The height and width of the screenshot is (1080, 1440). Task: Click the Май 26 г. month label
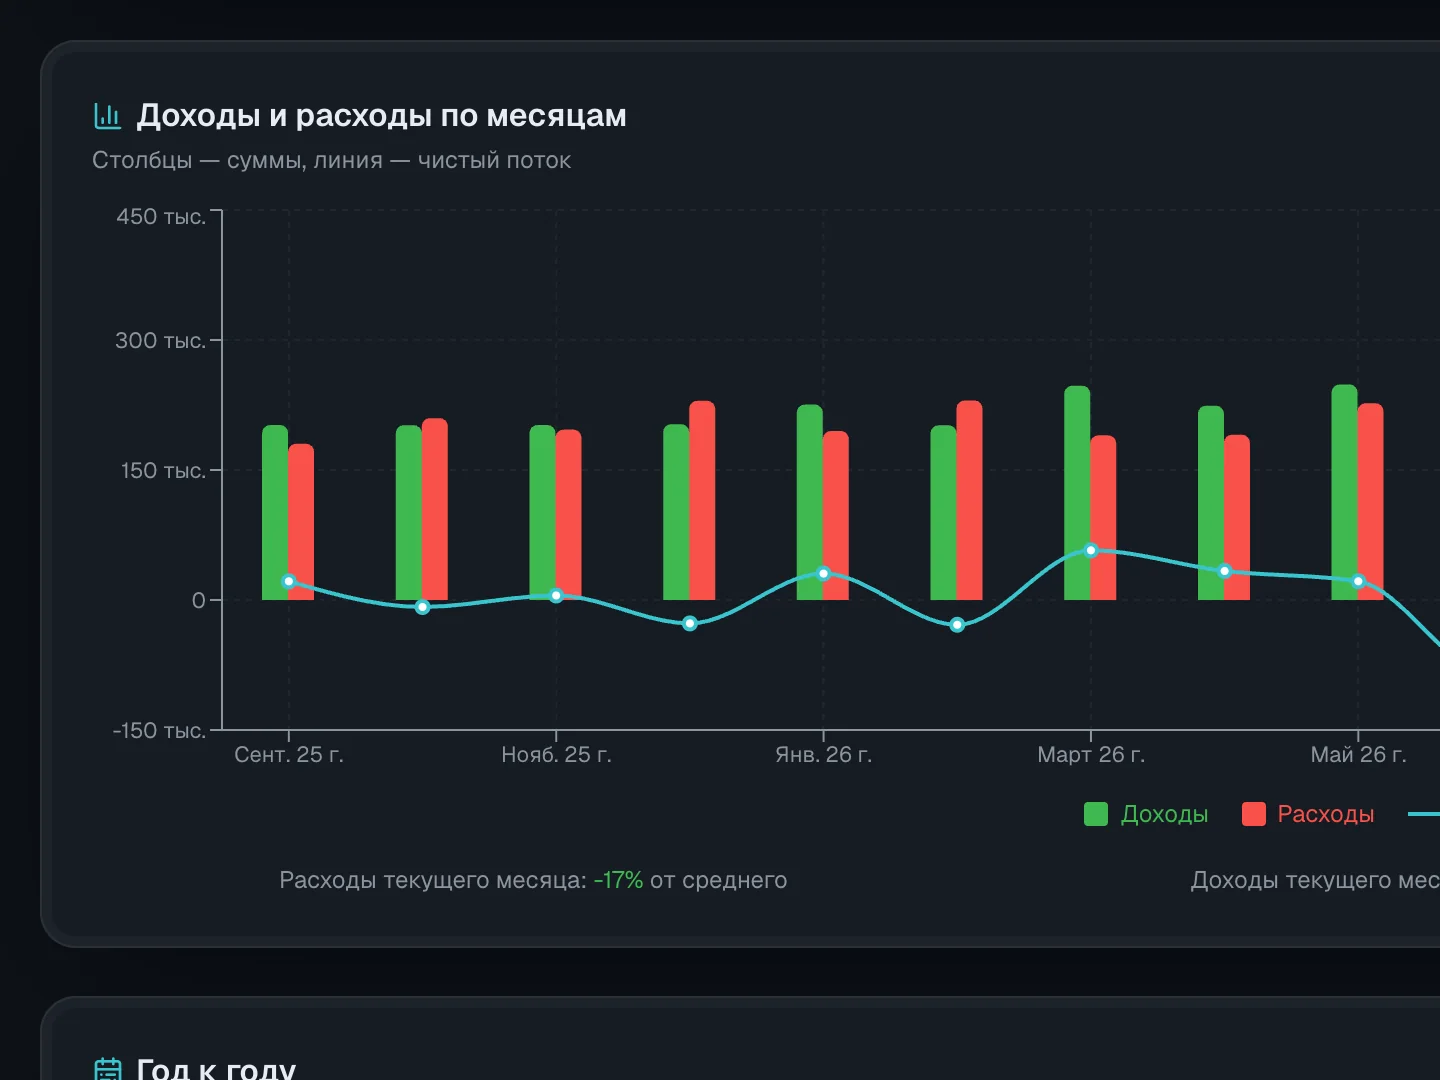(1358, 755)
